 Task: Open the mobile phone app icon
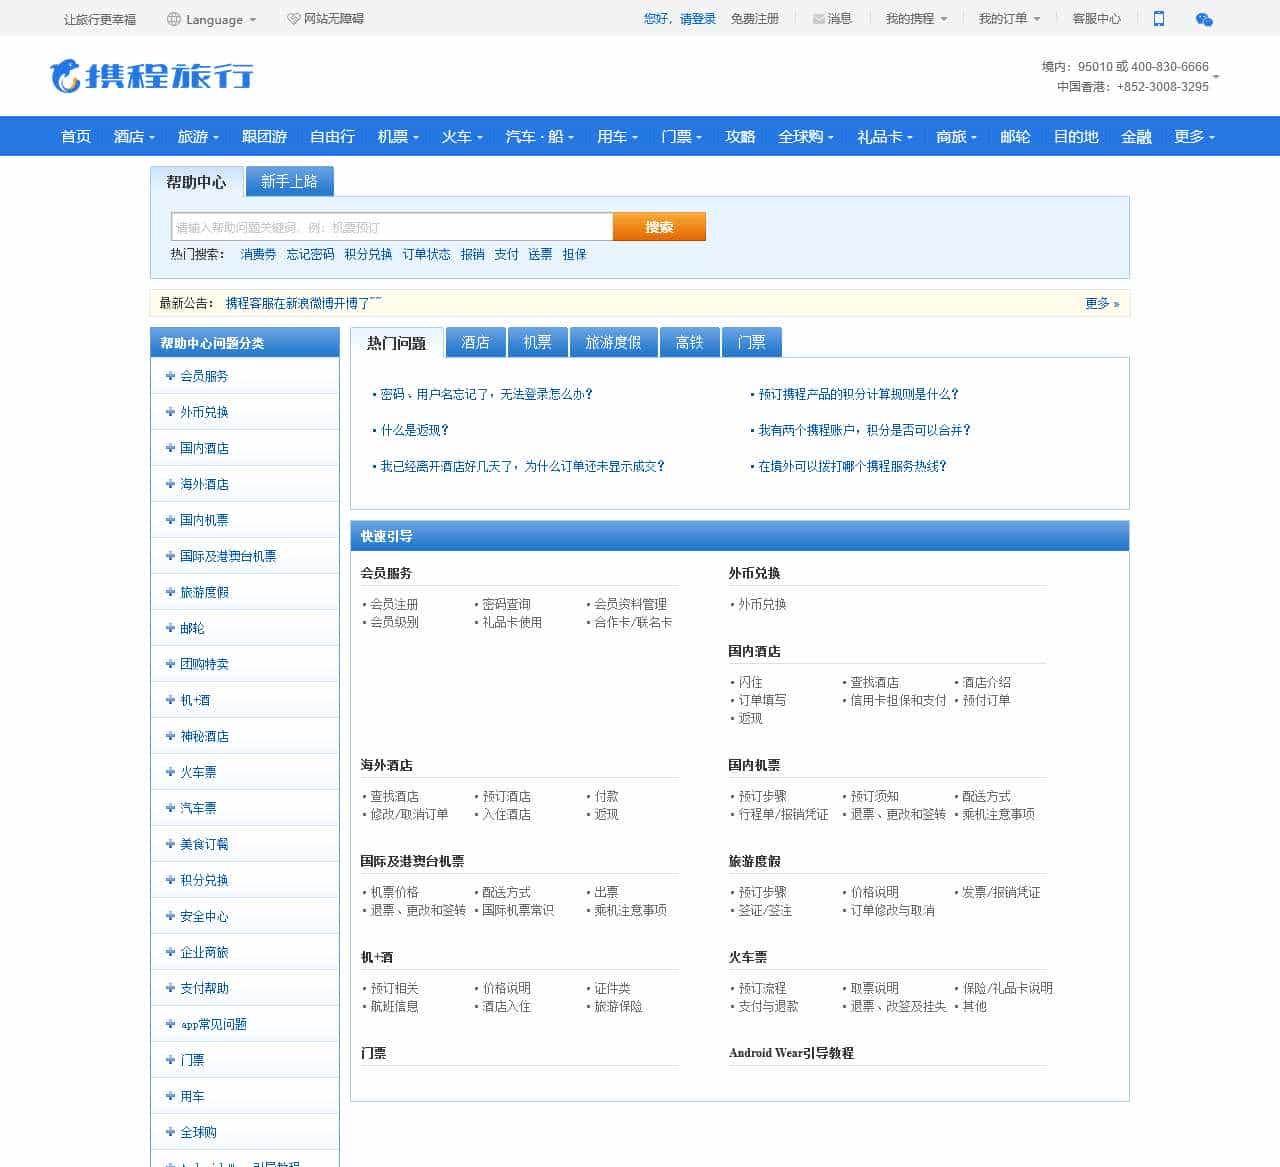[1159, 18]
